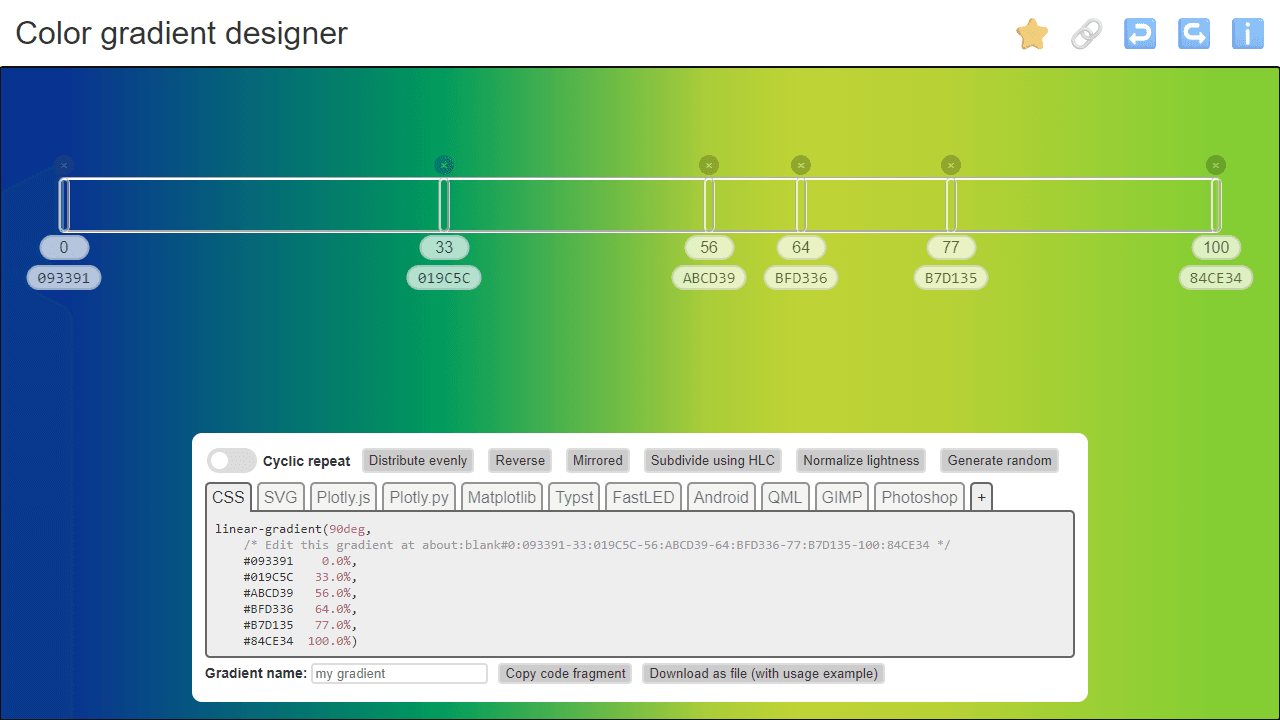Image resolution: width=1280 pixels, height=720 pixels.
Task: Open color picker for 019C5C
Action: click(x=444, y=278)
